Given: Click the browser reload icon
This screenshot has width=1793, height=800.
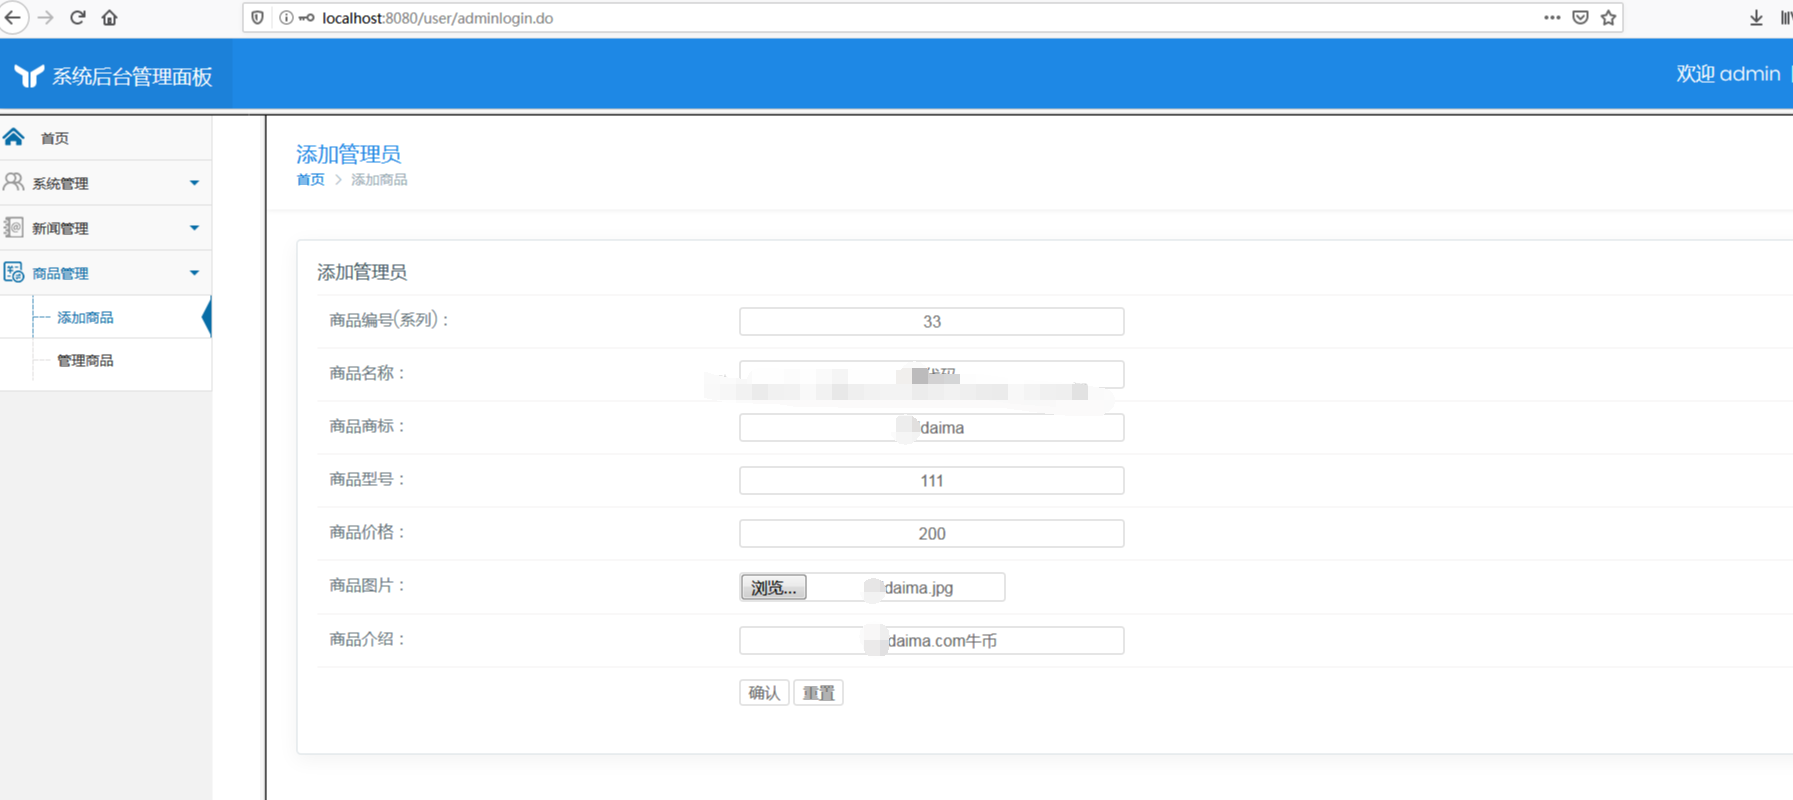Looking at the screenshot, I should tap(78, 17).
